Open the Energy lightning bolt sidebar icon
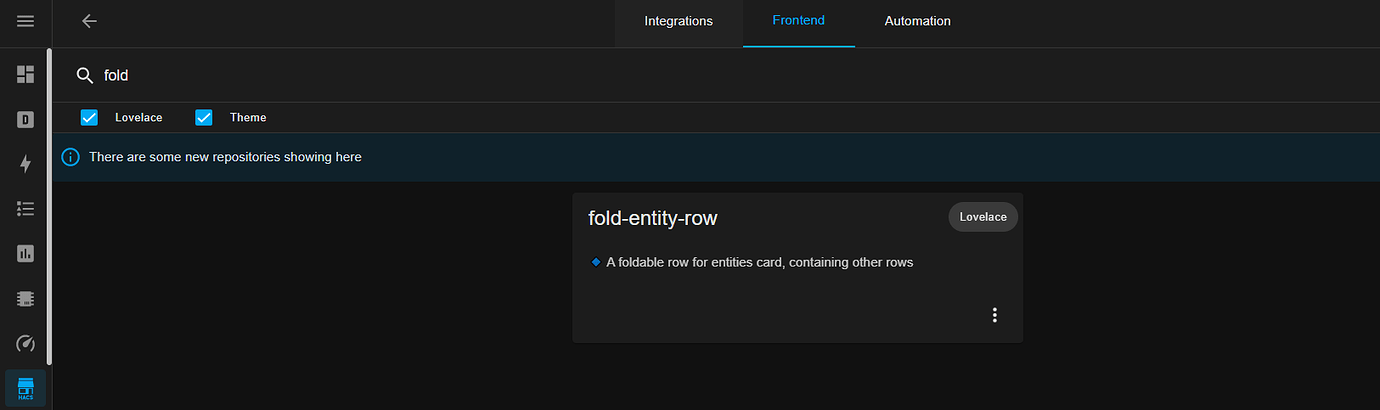Image resolution: width=1380 pixels, height=410 pixels. pos(26,164)
